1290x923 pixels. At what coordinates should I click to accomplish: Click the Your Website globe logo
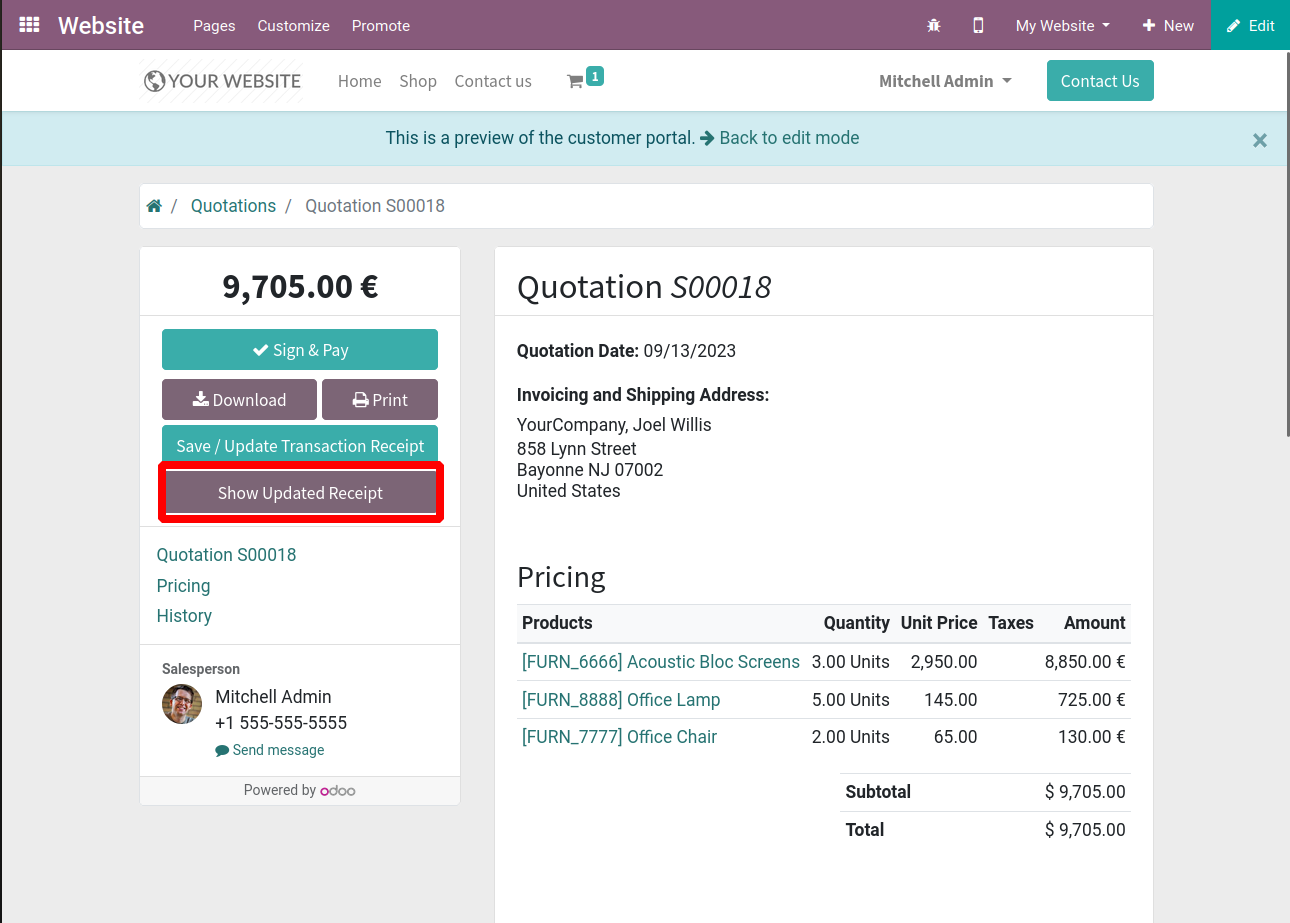[x=222, y=81]
